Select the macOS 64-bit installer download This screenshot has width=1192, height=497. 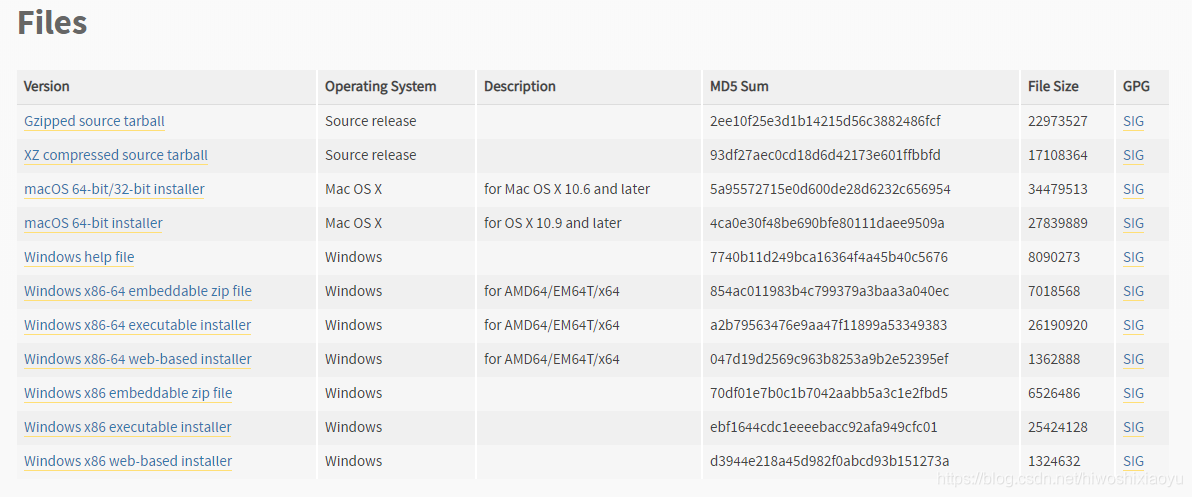click(94, 223)
